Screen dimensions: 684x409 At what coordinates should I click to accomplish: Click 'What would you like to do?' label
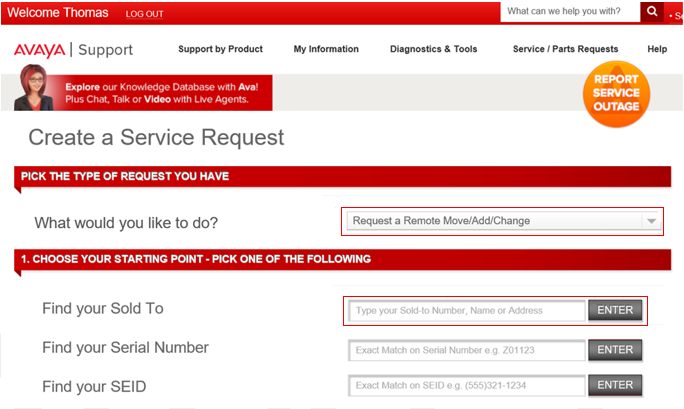coord(126,223)
